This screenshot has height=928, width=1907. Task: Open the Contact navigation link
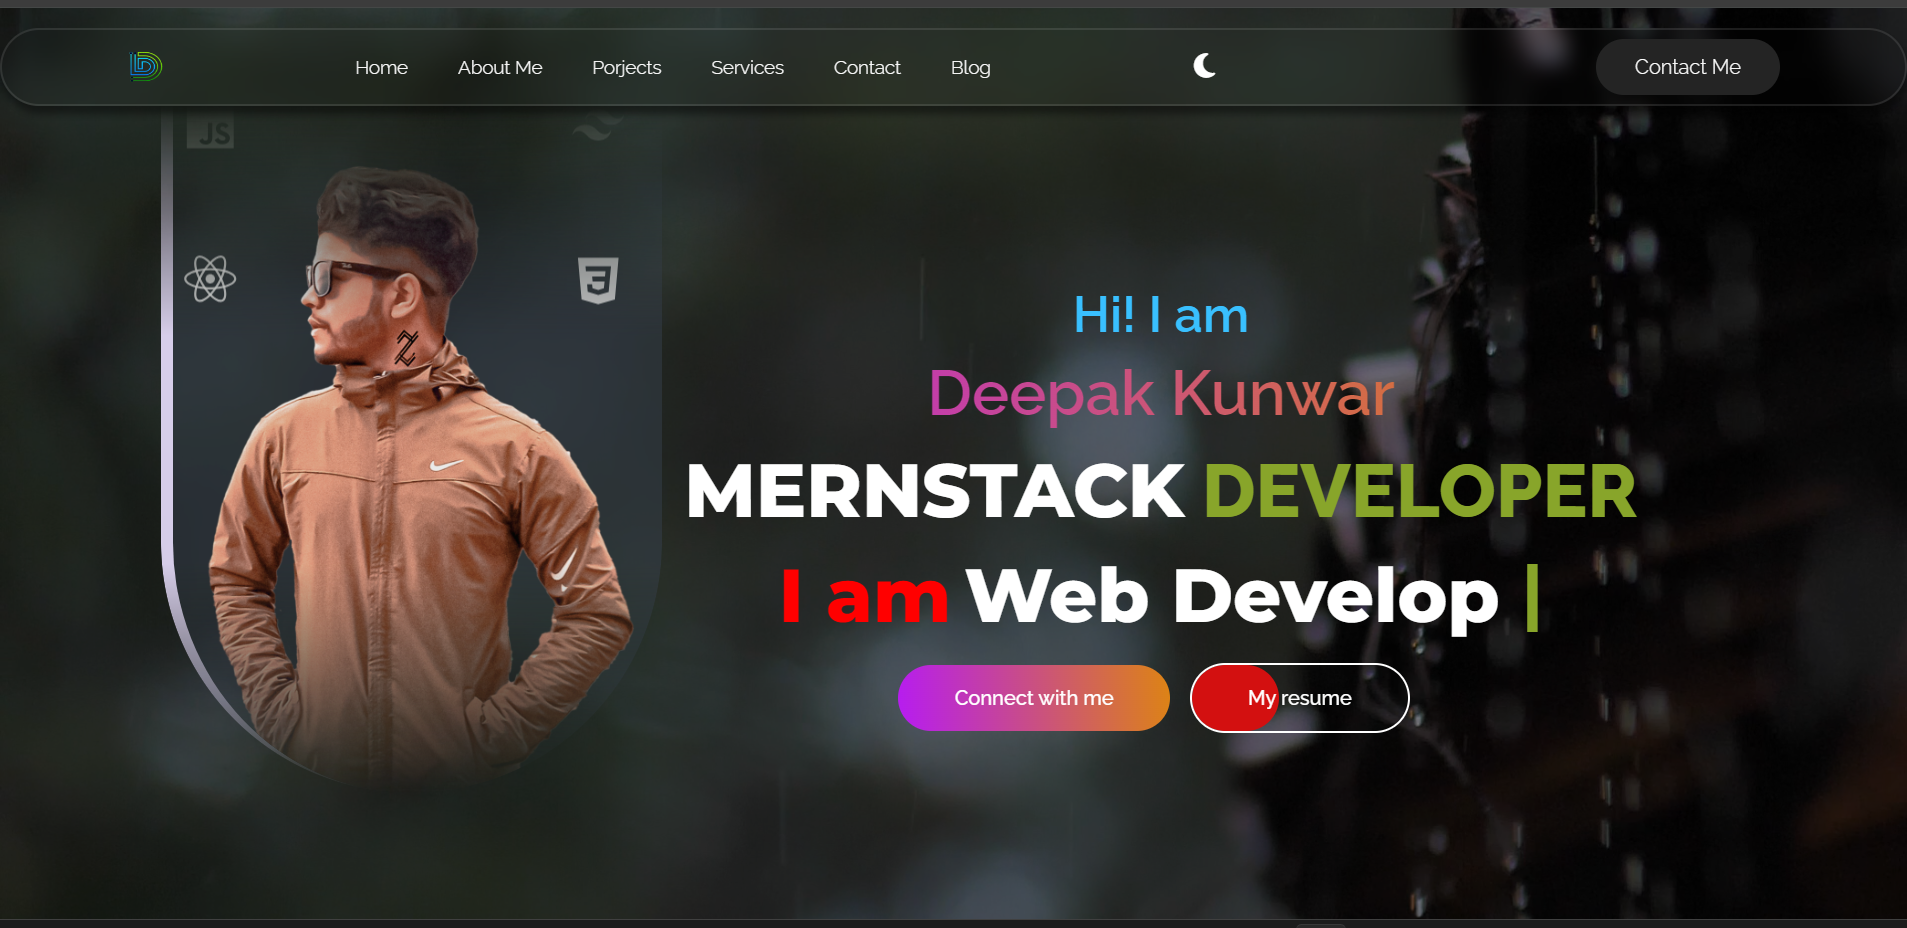tap(866, 67)
